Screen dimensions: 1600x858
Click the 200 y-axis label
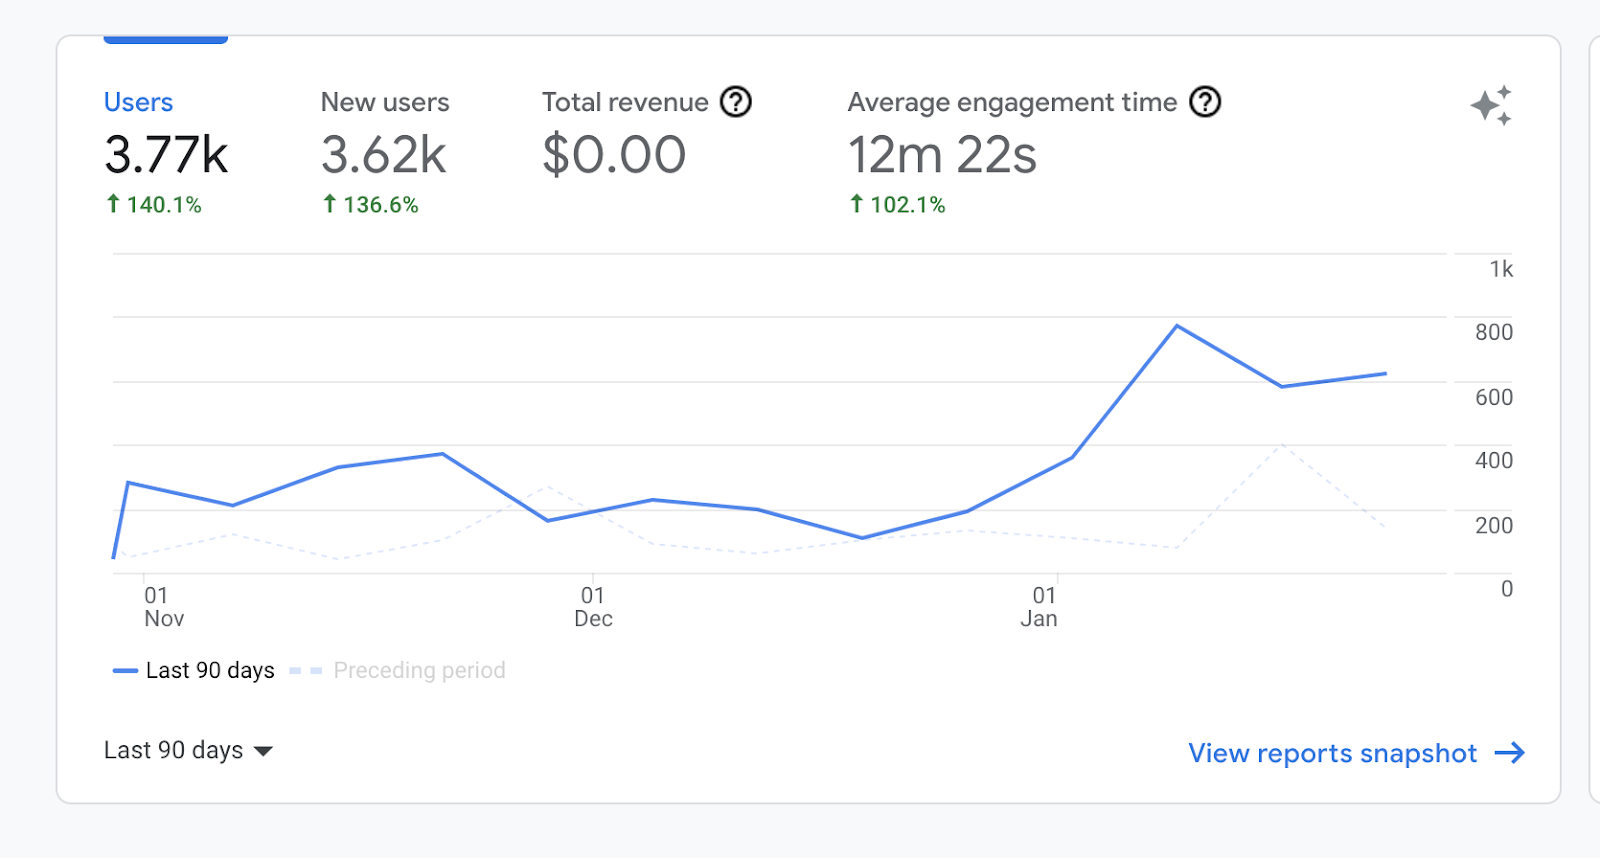click(1494, 525)
